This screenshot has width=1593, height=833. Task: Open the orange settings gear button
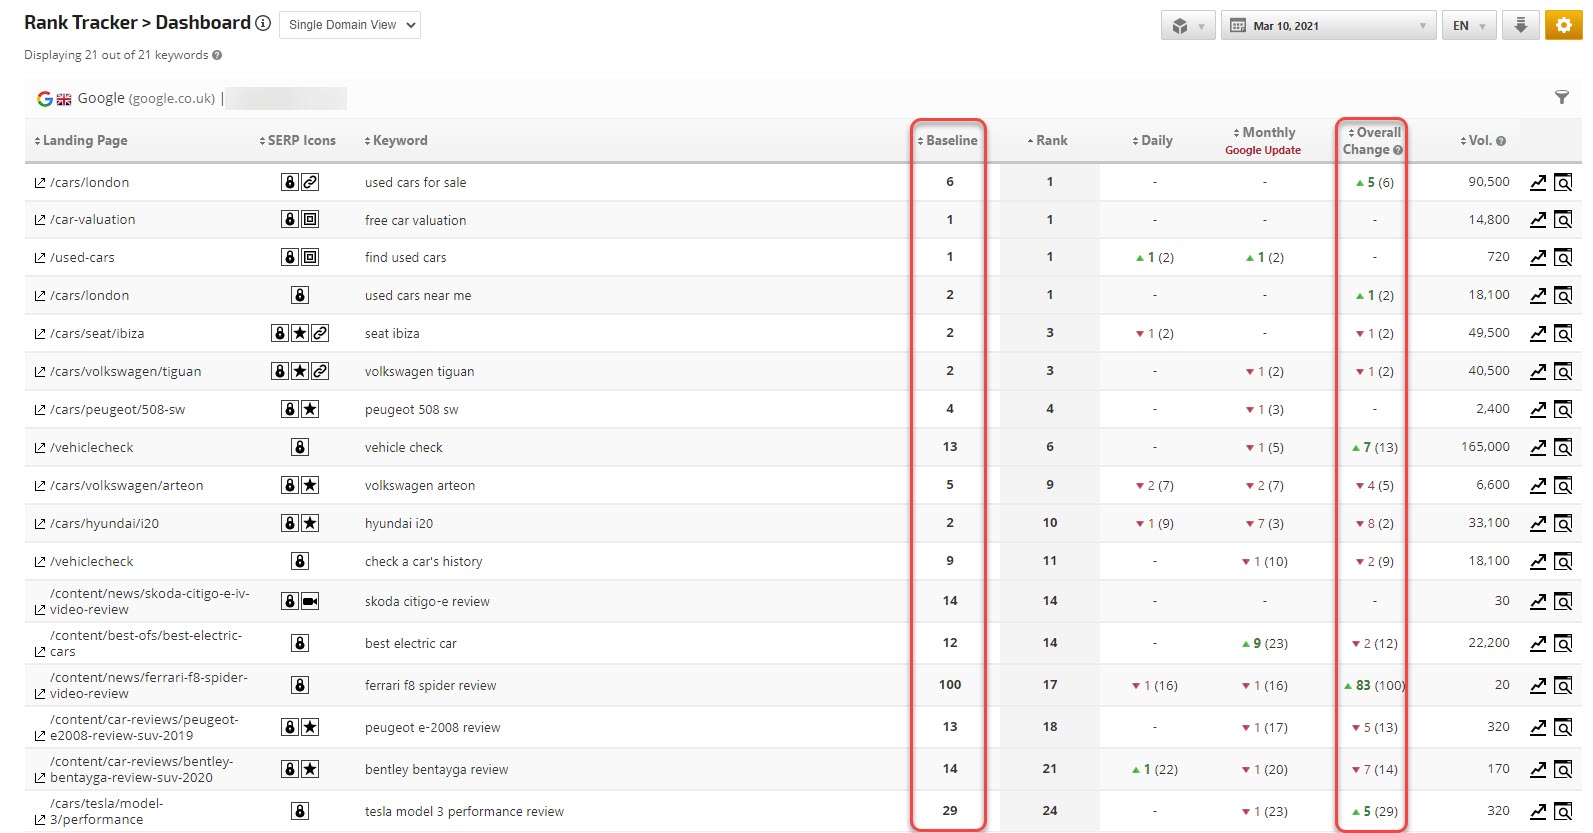point(1563,25)
